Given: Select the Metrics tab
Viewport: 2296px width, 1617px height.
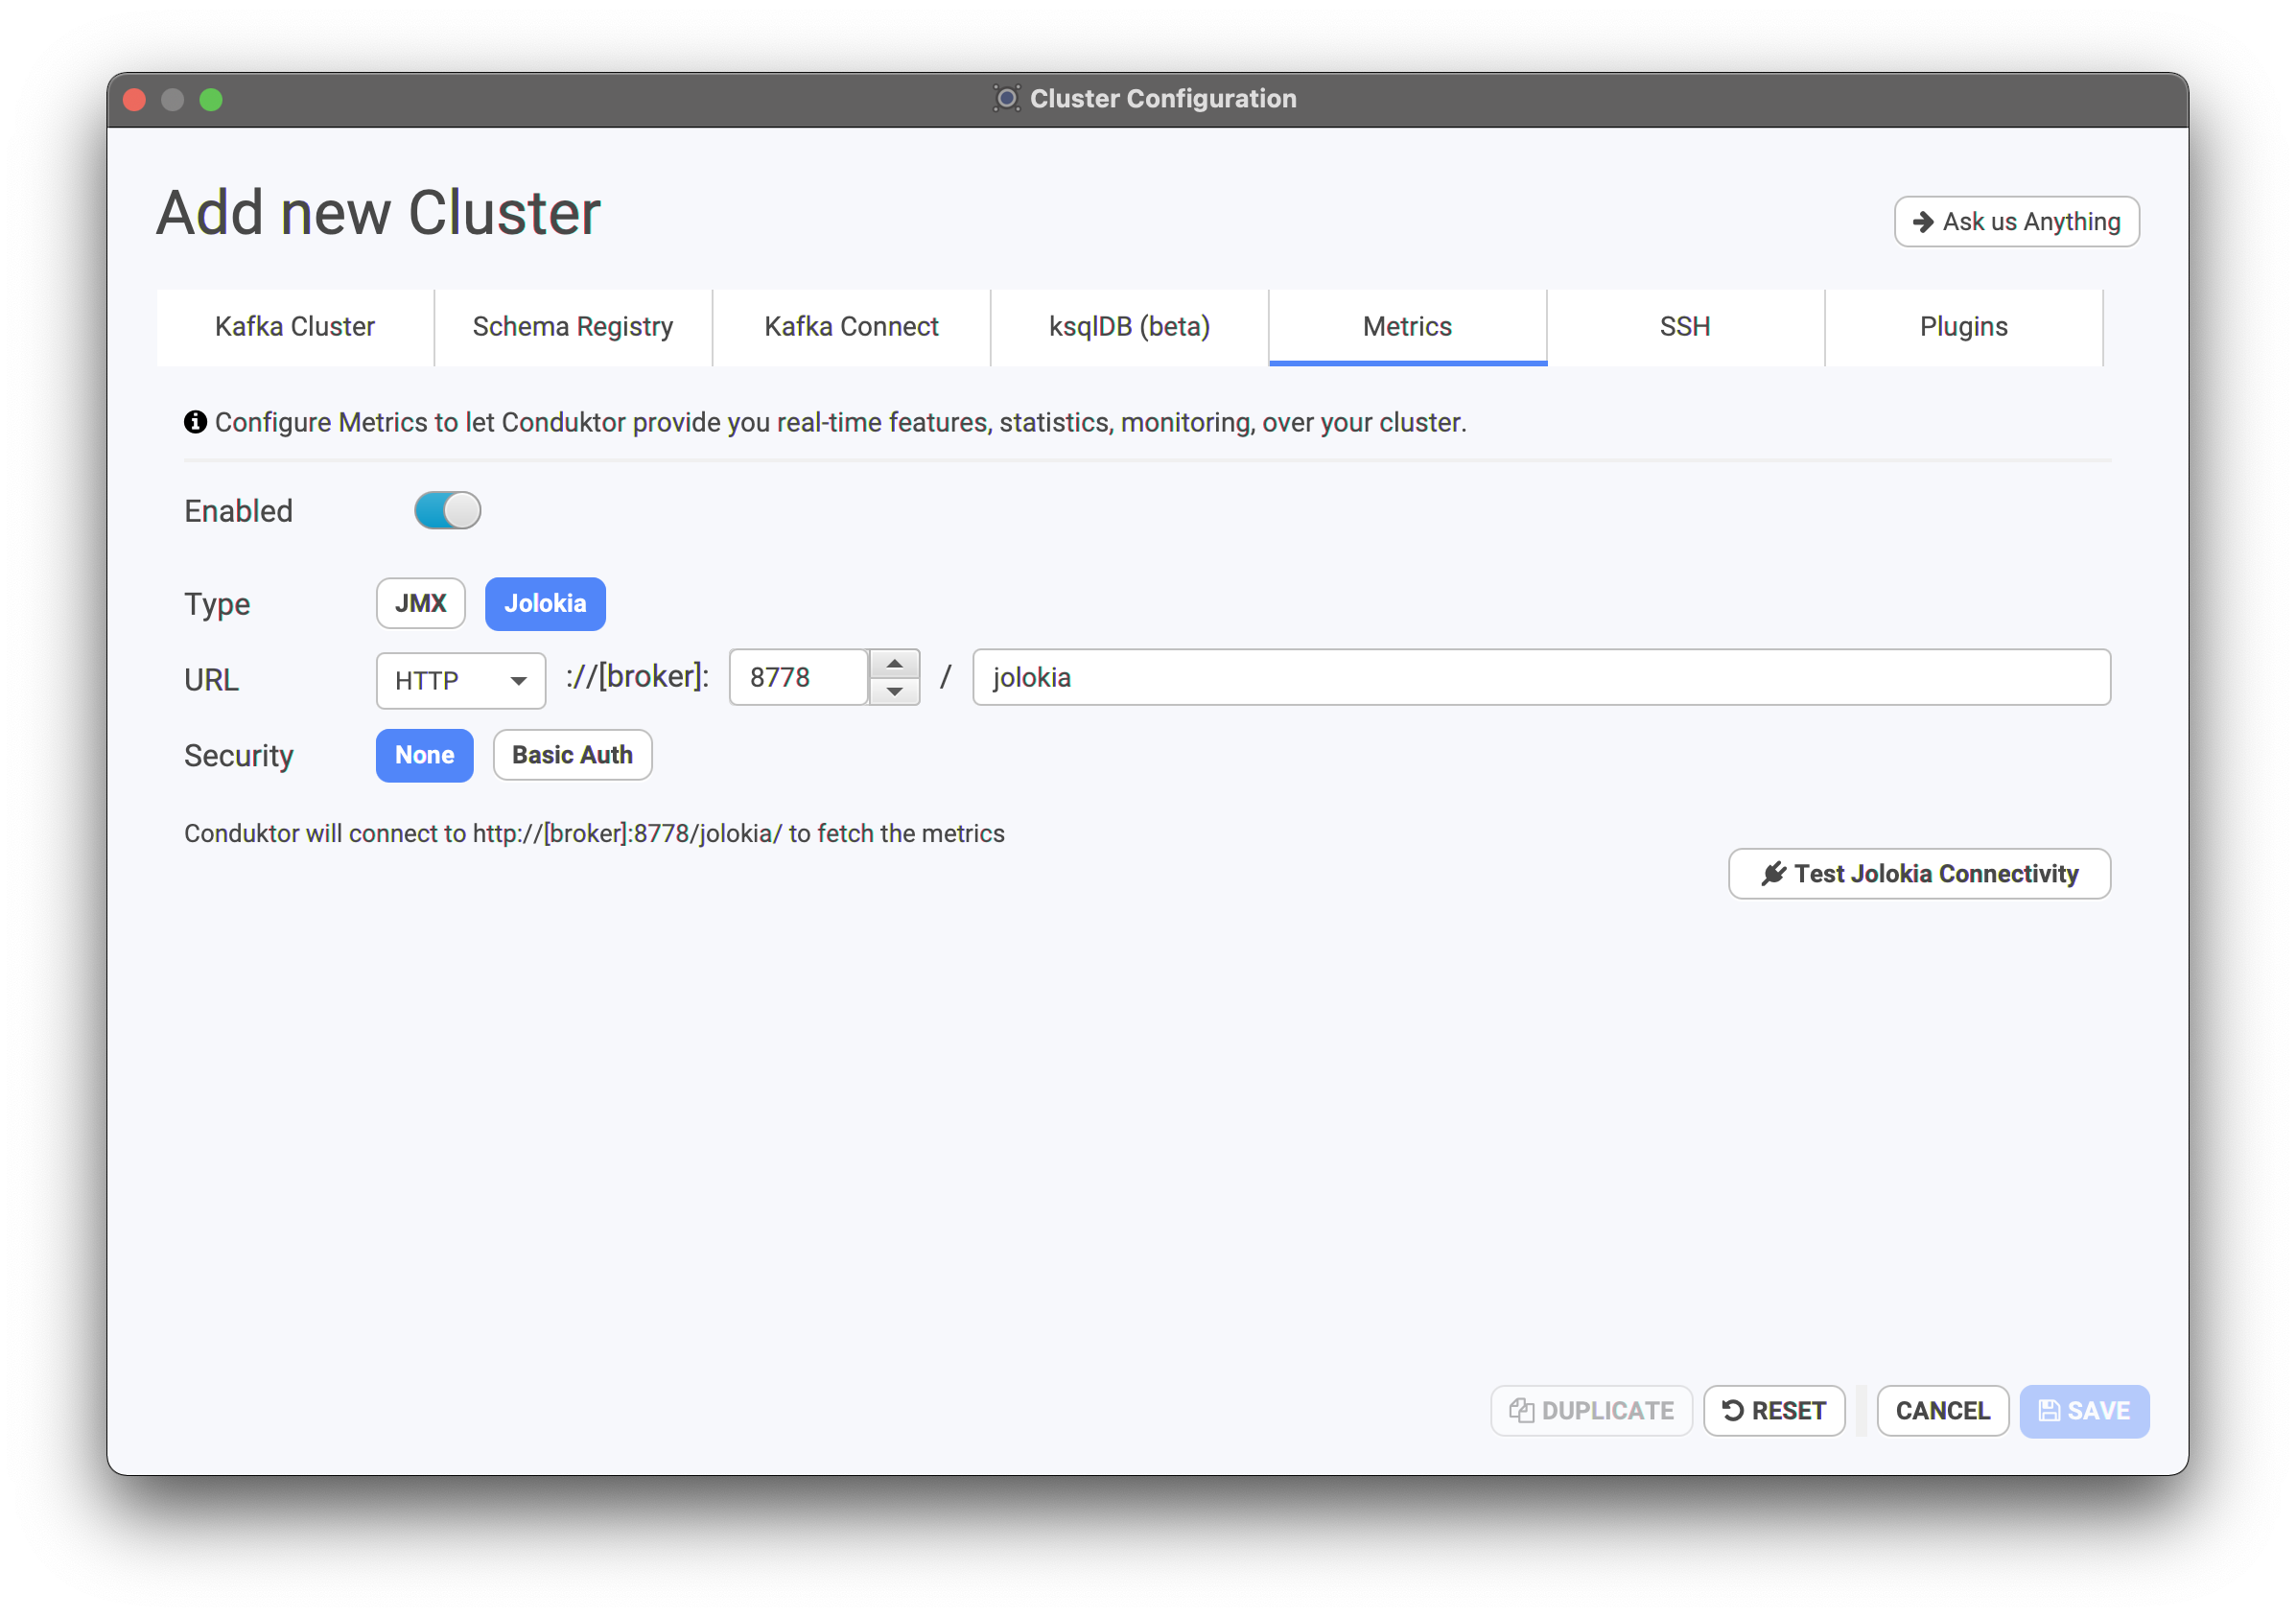Looking at the screenshot, I should tap(1407, 327).
